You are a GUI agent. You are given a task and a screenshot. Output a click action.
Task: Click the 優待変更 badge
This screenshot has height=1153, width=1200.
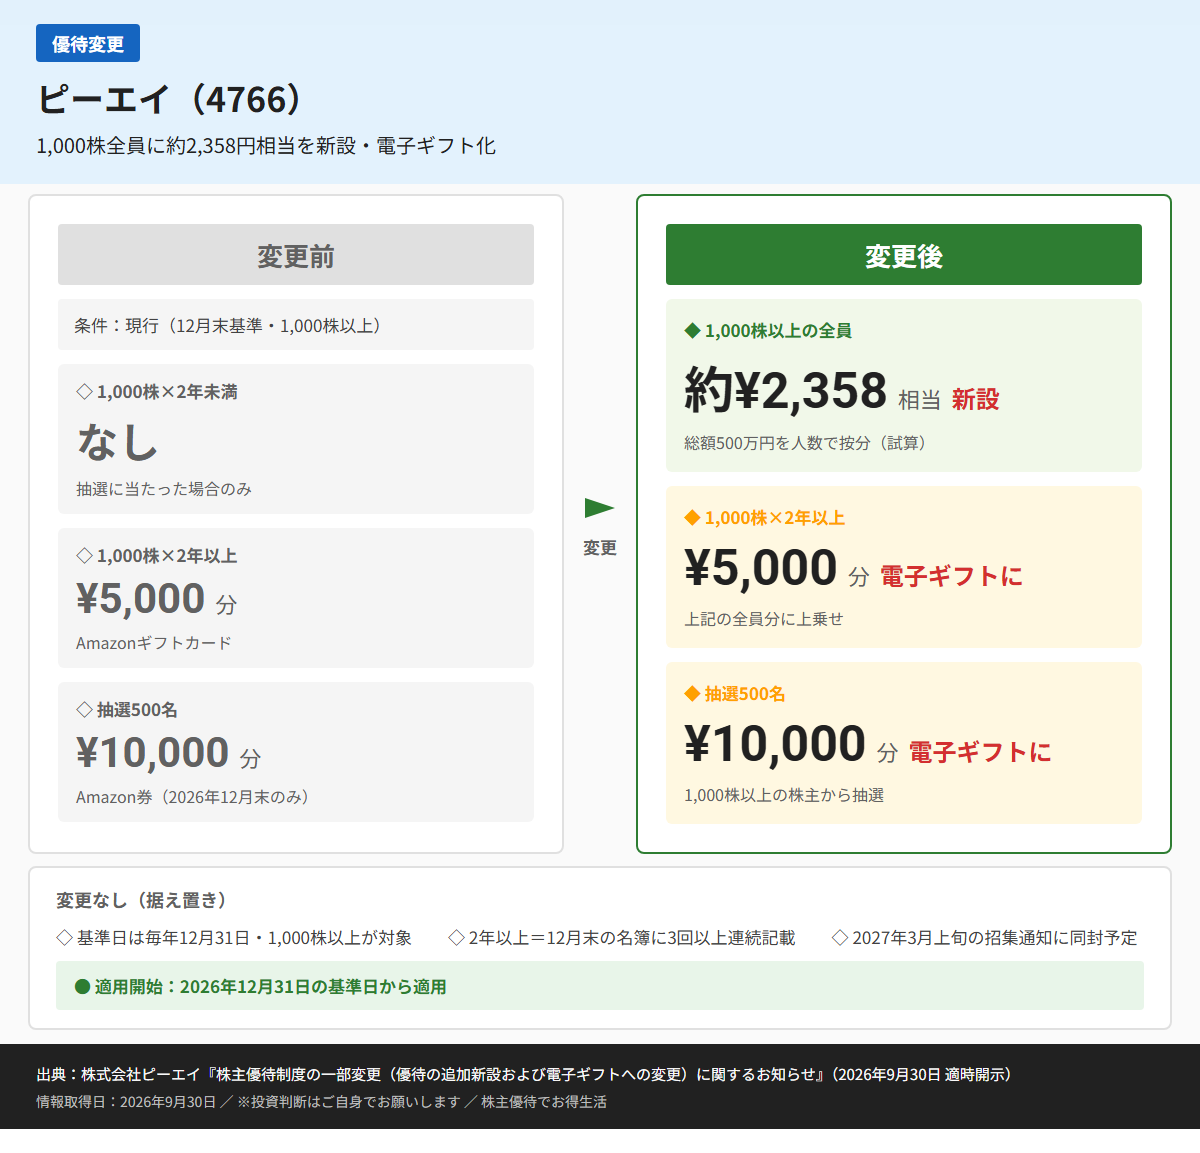pyautogui.click(x=88, y=44)
